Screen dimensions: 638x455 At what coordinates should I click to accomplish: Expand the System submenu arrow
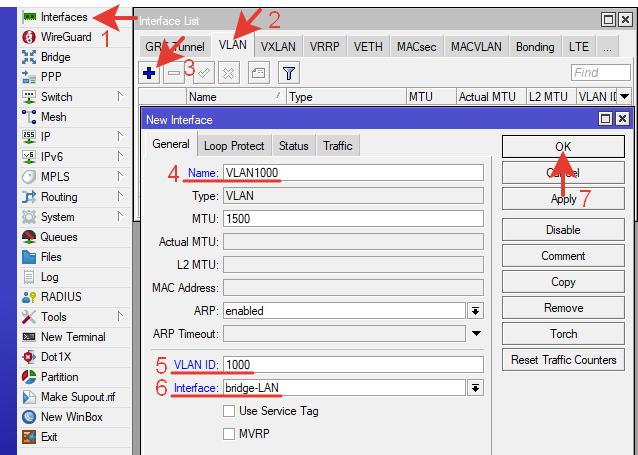click(x=120, y=216)
